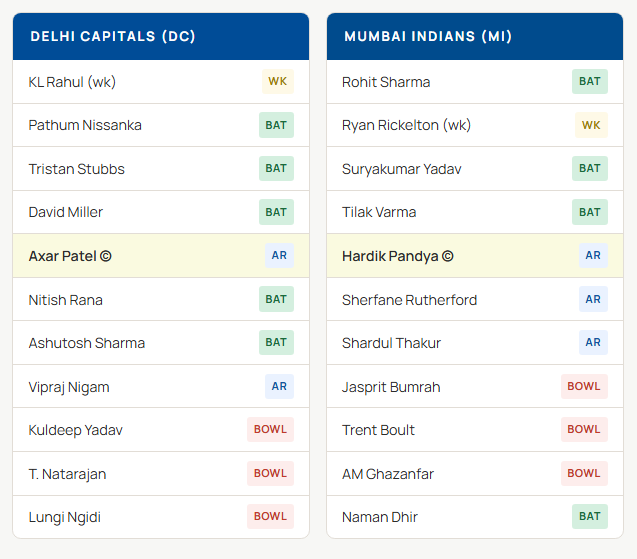
Task: Click the BOWL badge beside Kuldeep Yadav
Action: (270, 430)
